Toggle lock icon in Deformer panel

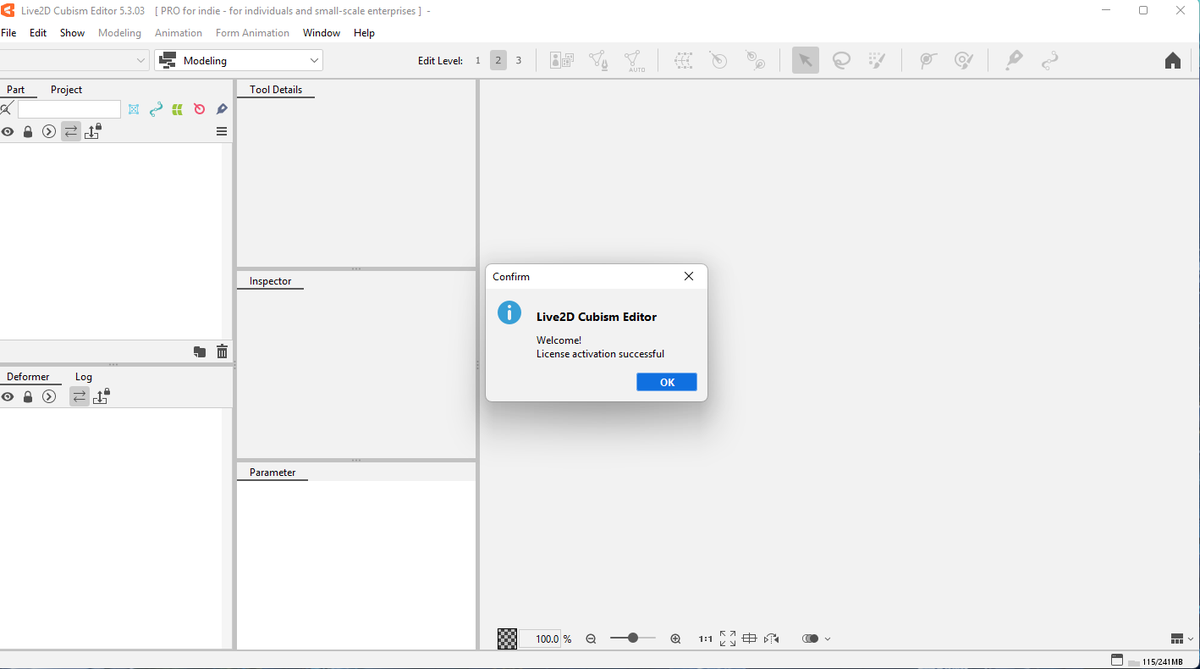[28, 397]
